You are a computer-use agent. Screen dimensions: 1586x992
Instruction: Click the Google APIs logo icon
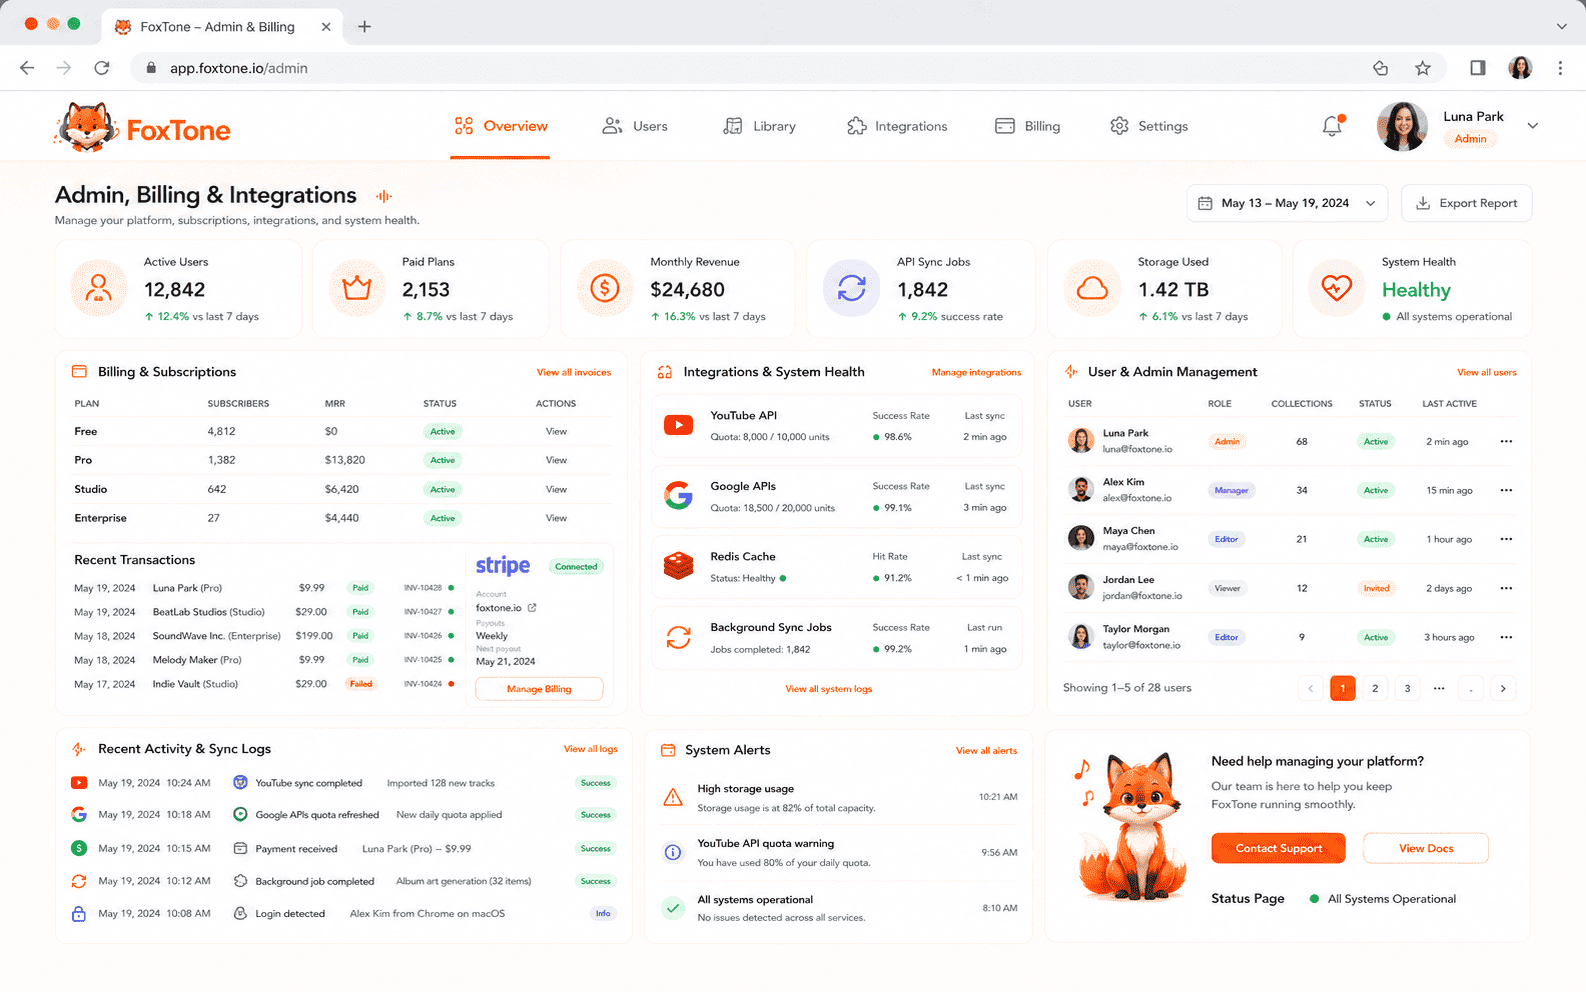(678, 495)
